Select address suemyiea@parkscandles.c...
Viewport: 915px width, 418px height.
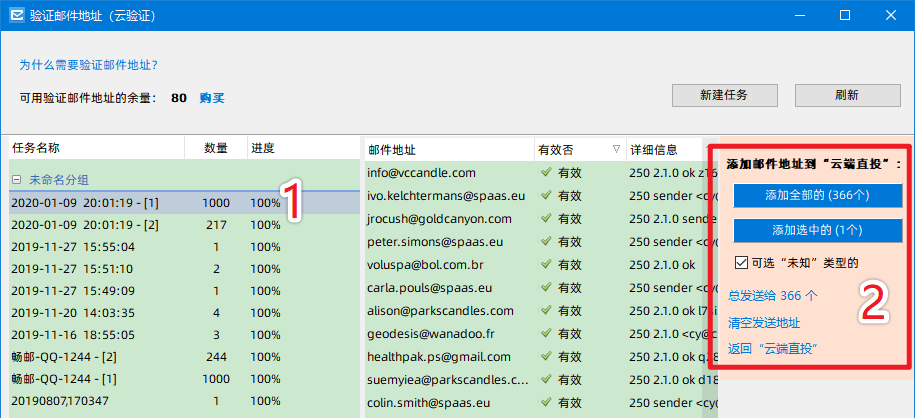point(448,380)
